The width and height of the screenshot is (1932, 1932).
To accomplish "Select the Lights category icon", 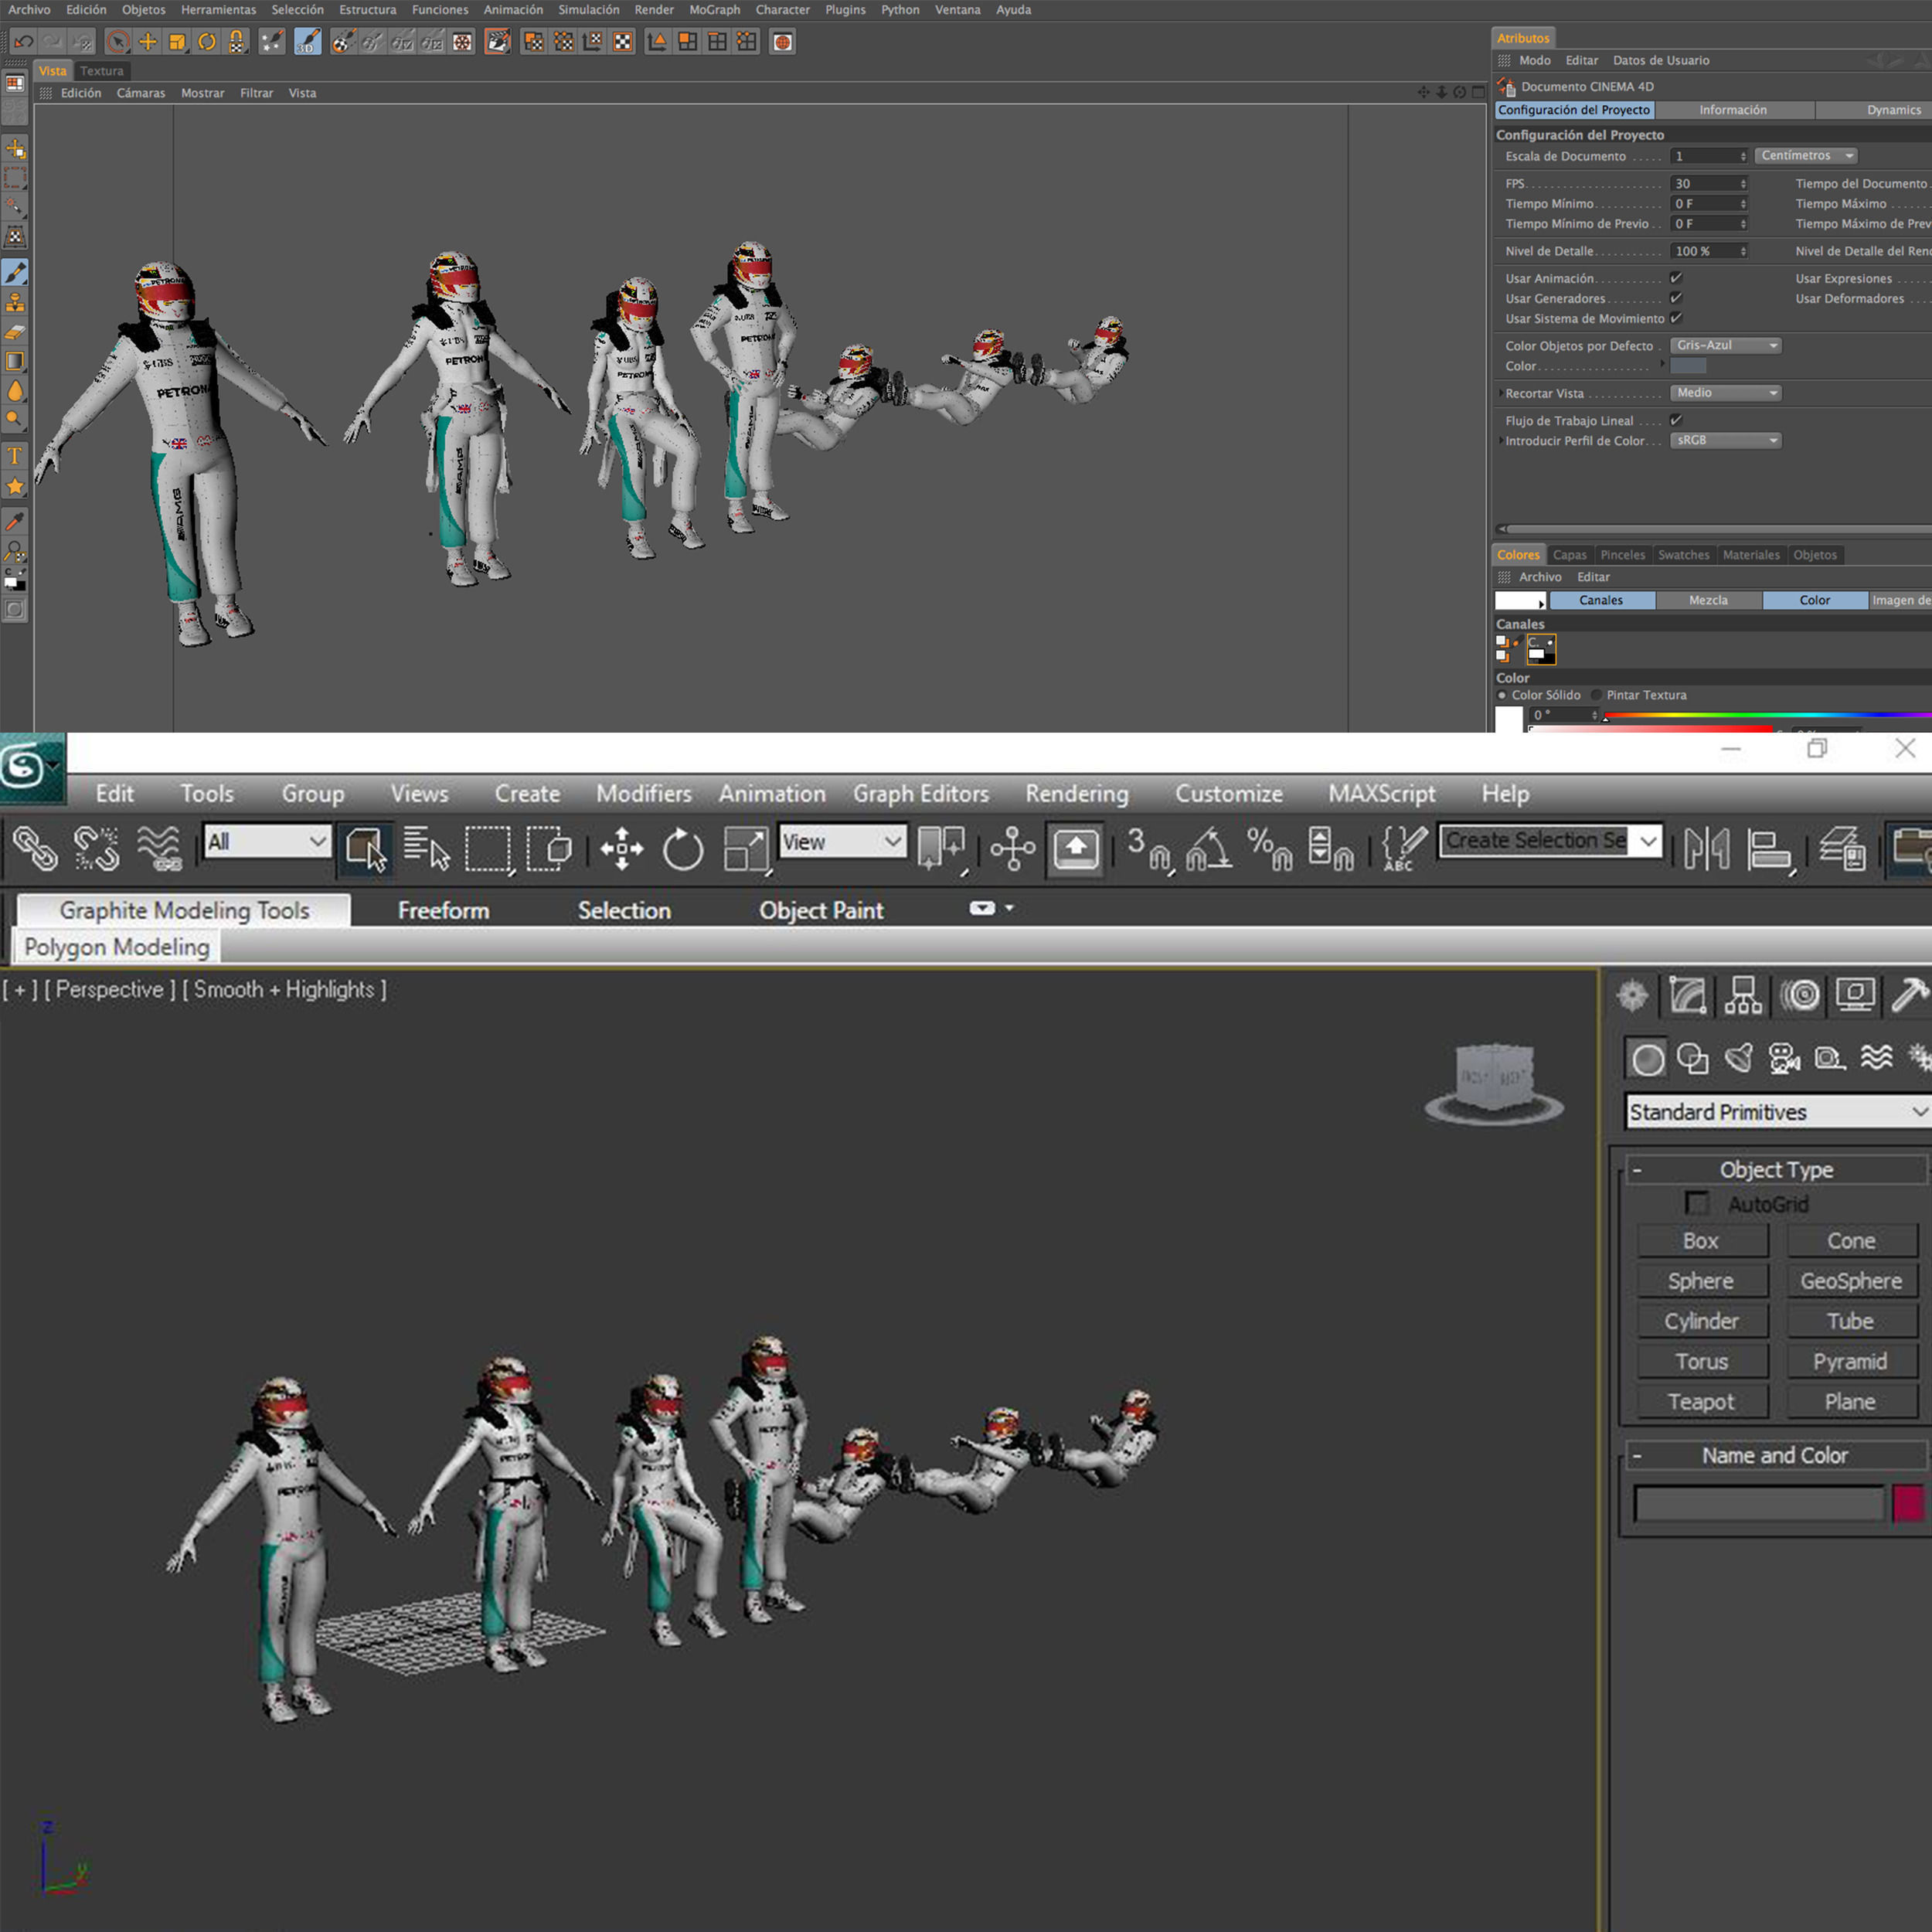I will [1739, 1058].
